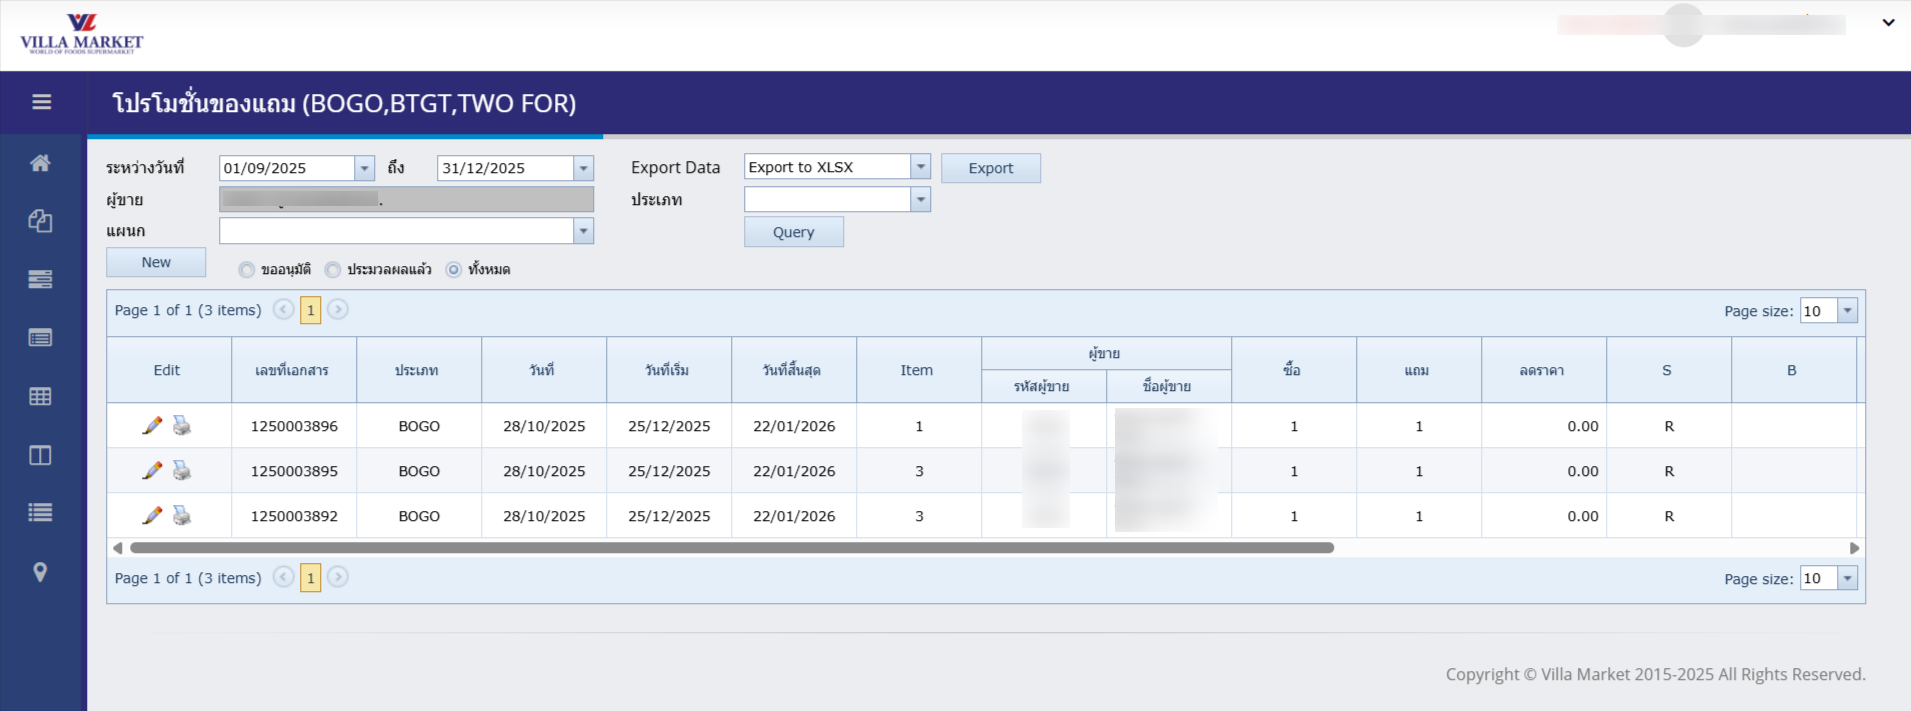Click the horizontal table scrollbar

(x=731, y=548)
